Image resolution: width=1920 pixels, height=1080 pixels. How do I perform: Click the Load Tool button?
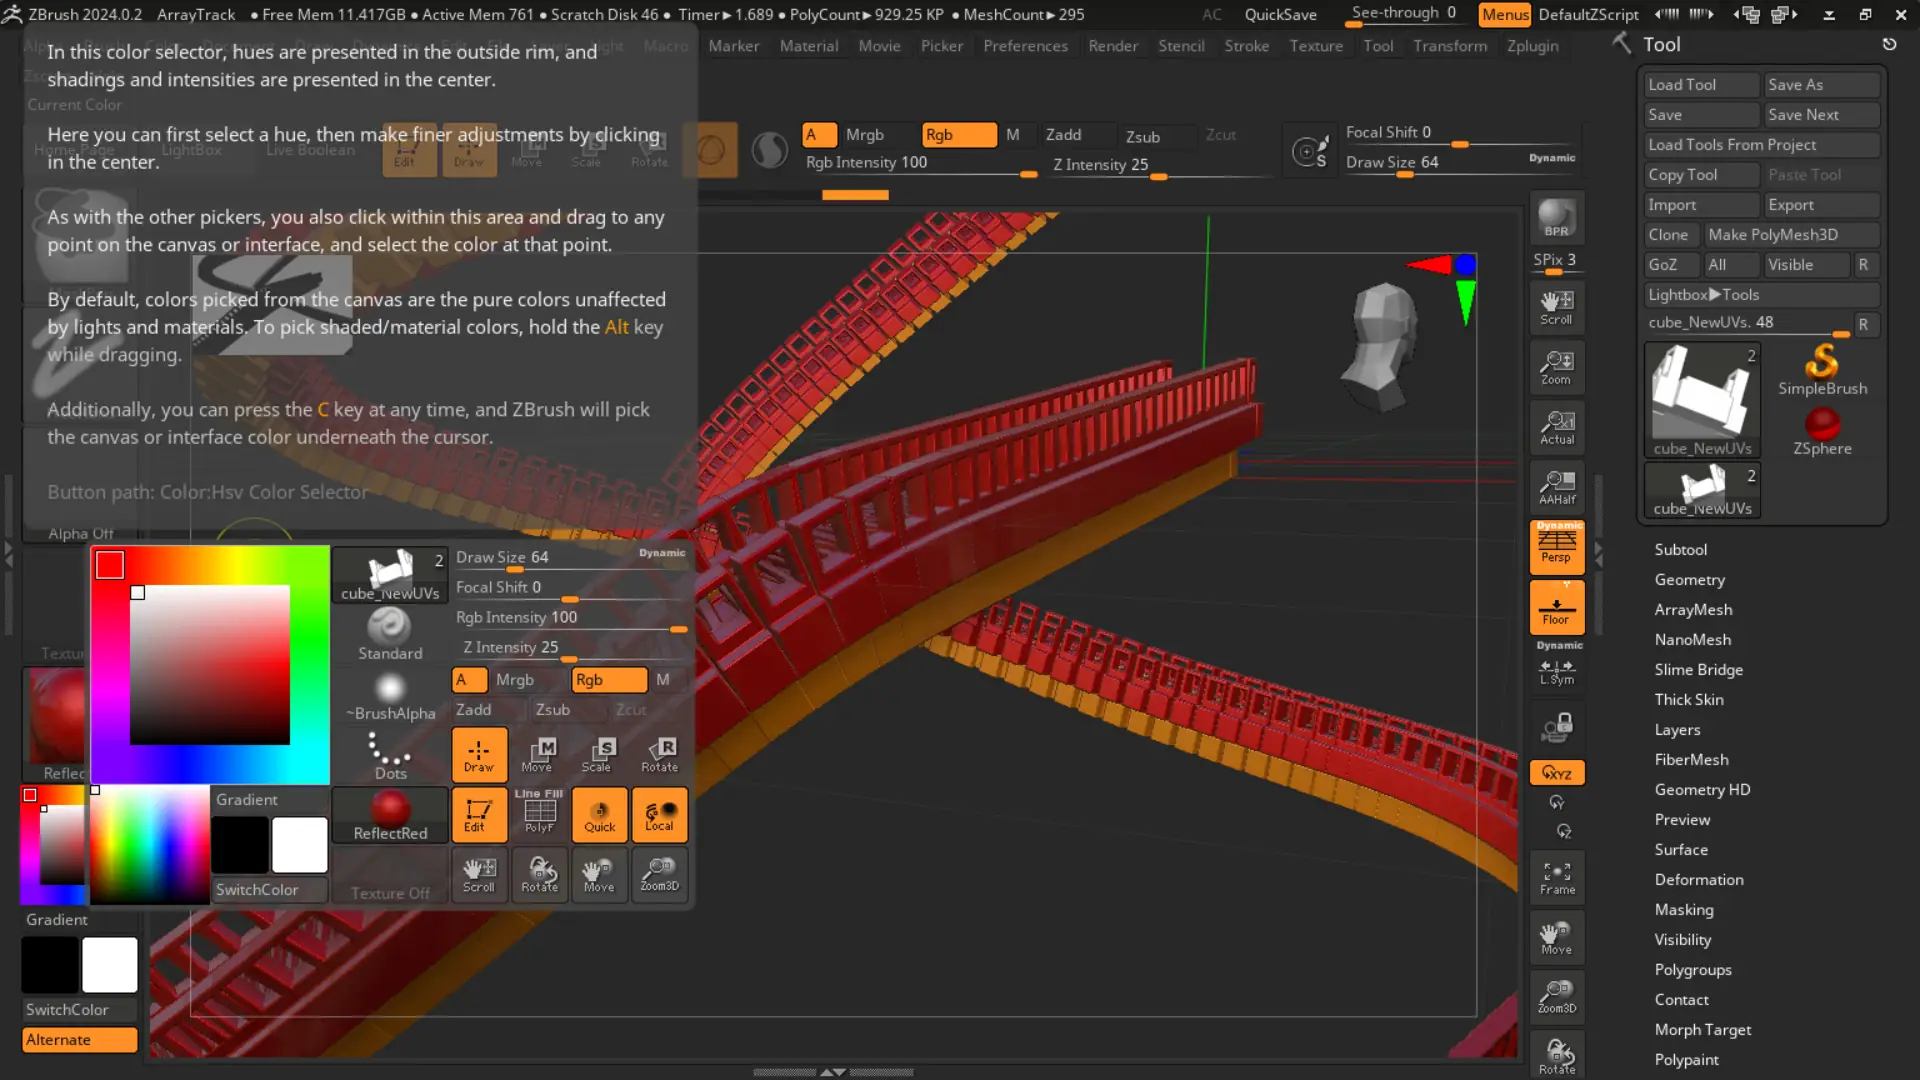click(1700, 85)
